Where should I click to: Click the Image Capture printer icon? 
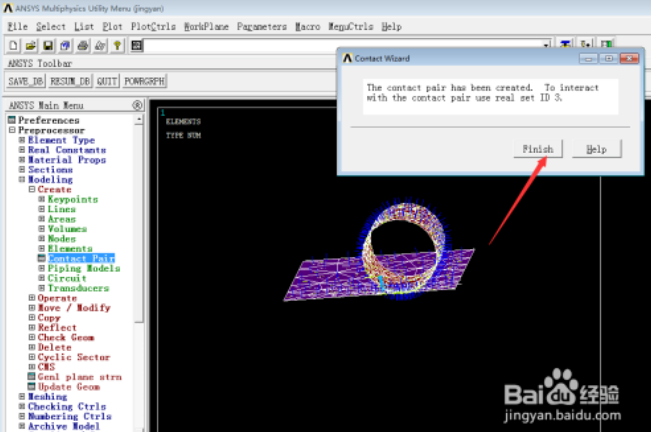tap(83, 45)
